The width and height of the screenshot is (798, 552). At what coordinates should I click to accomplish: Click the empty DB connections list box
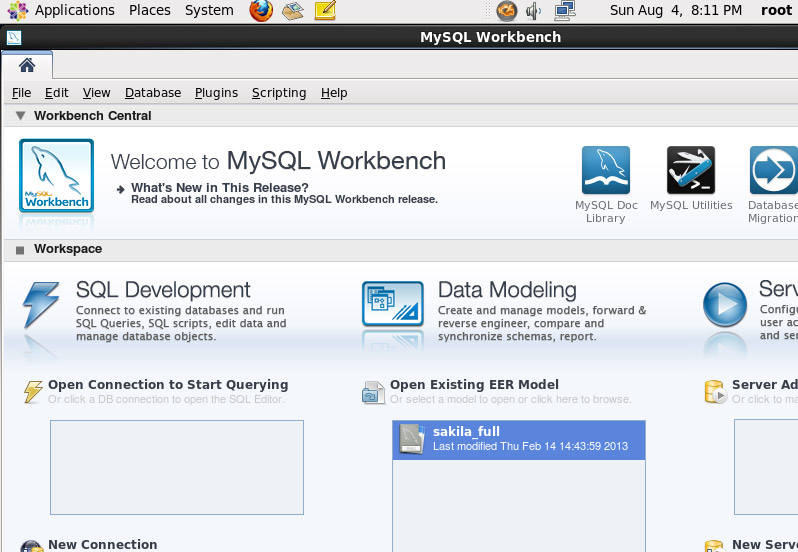tap(177, 468)
